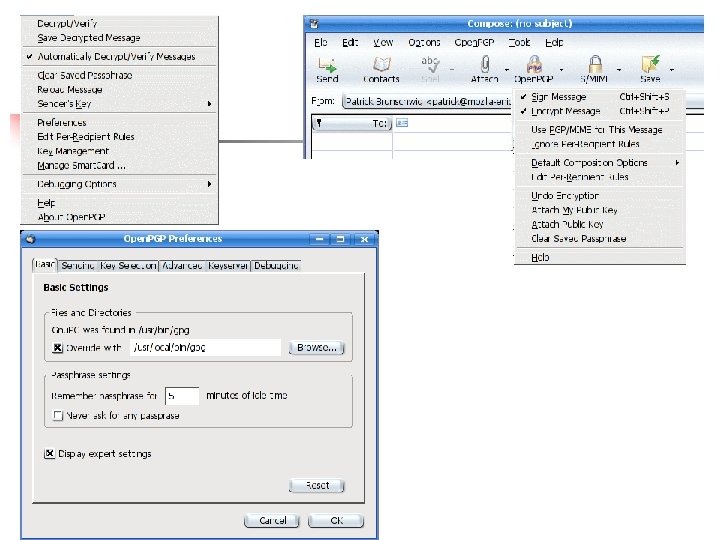Click the Browse... button
720x540 pixels.
pos(316,348)
